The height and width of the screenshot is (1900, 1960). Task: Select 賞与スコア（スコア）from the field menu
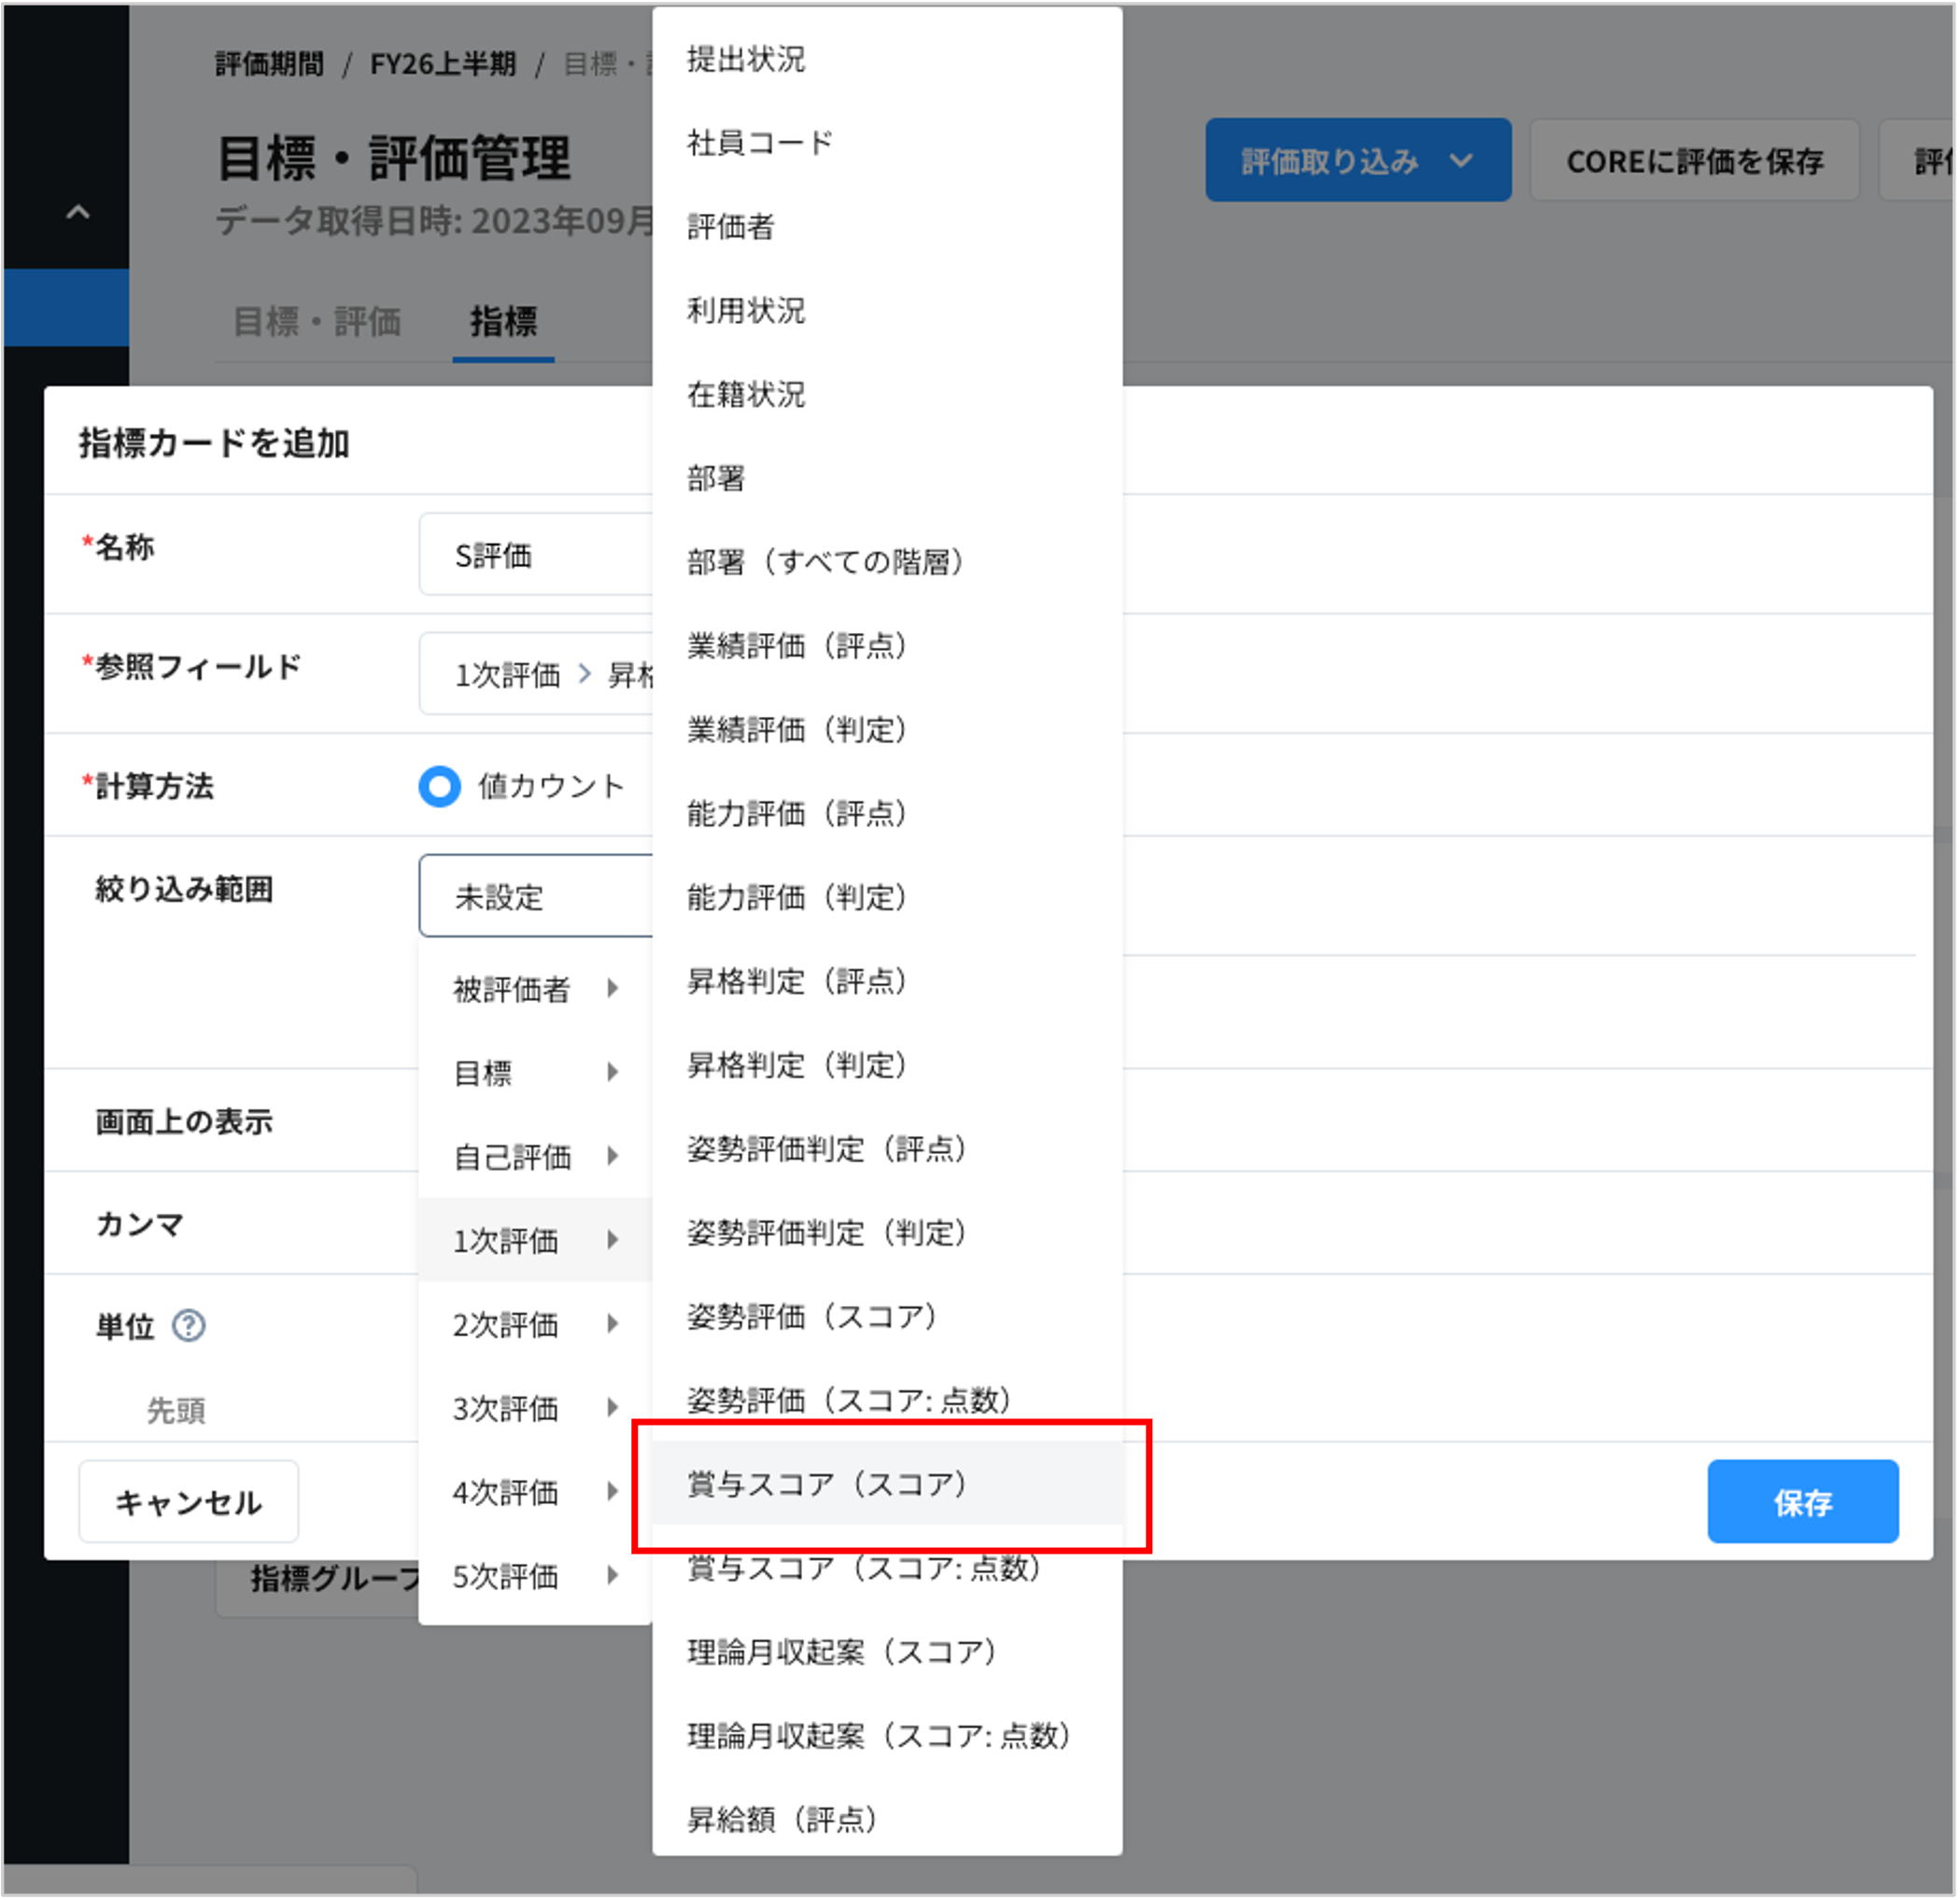tap(826, 1484)
